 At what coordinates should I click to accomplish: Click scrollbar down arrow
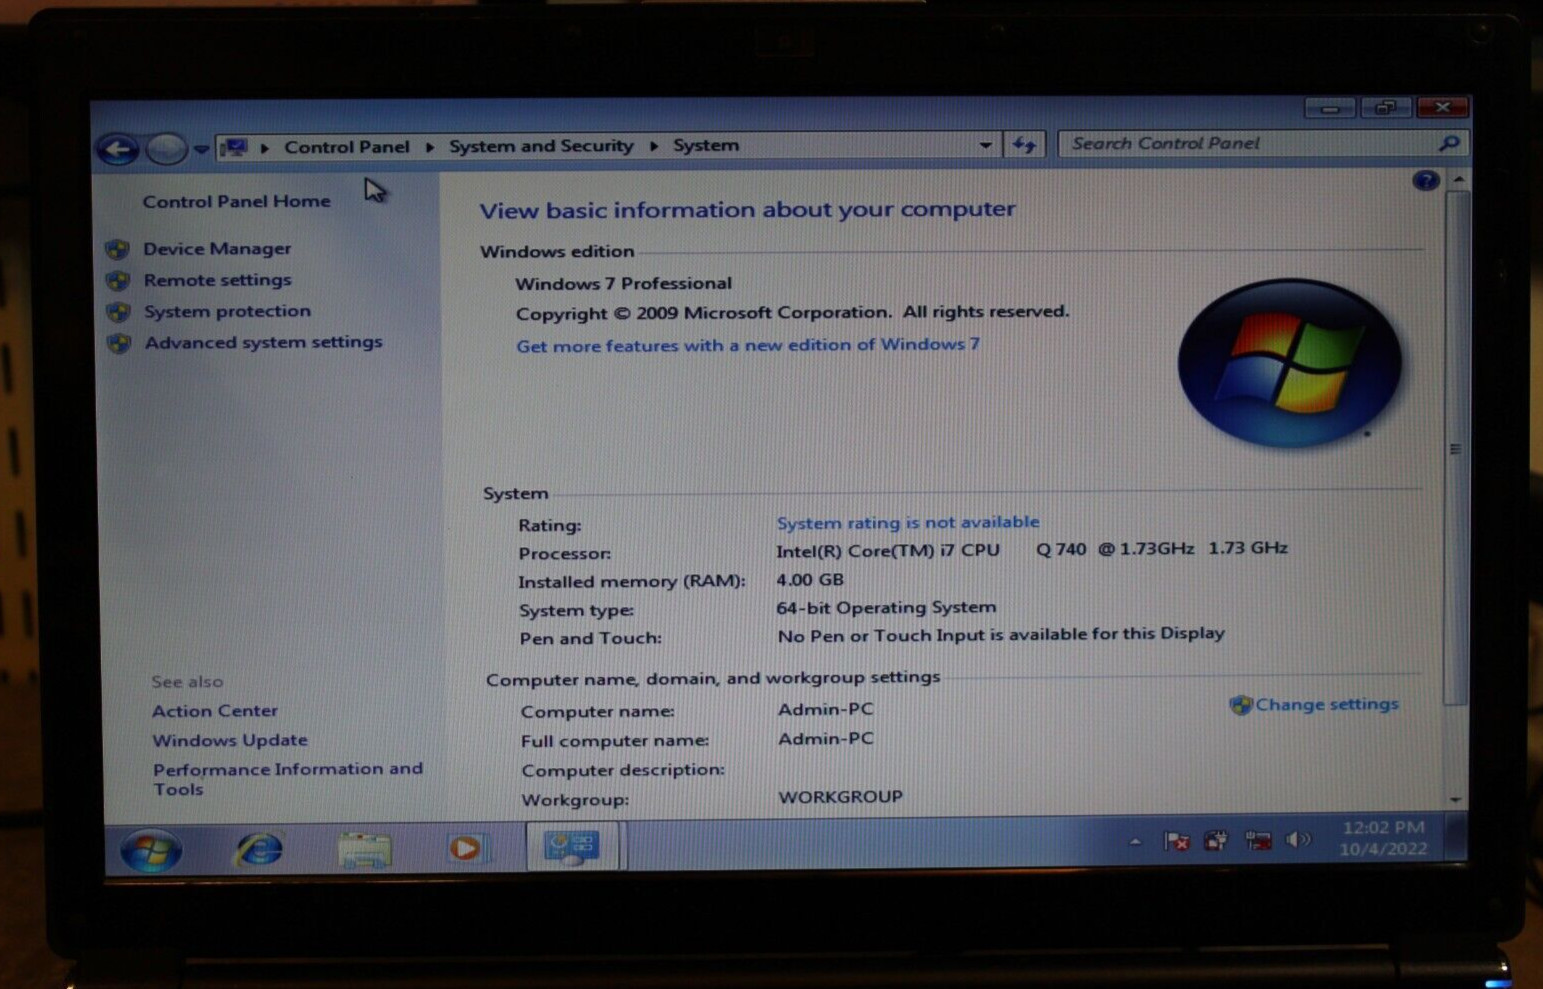(x=1456, y=800)
